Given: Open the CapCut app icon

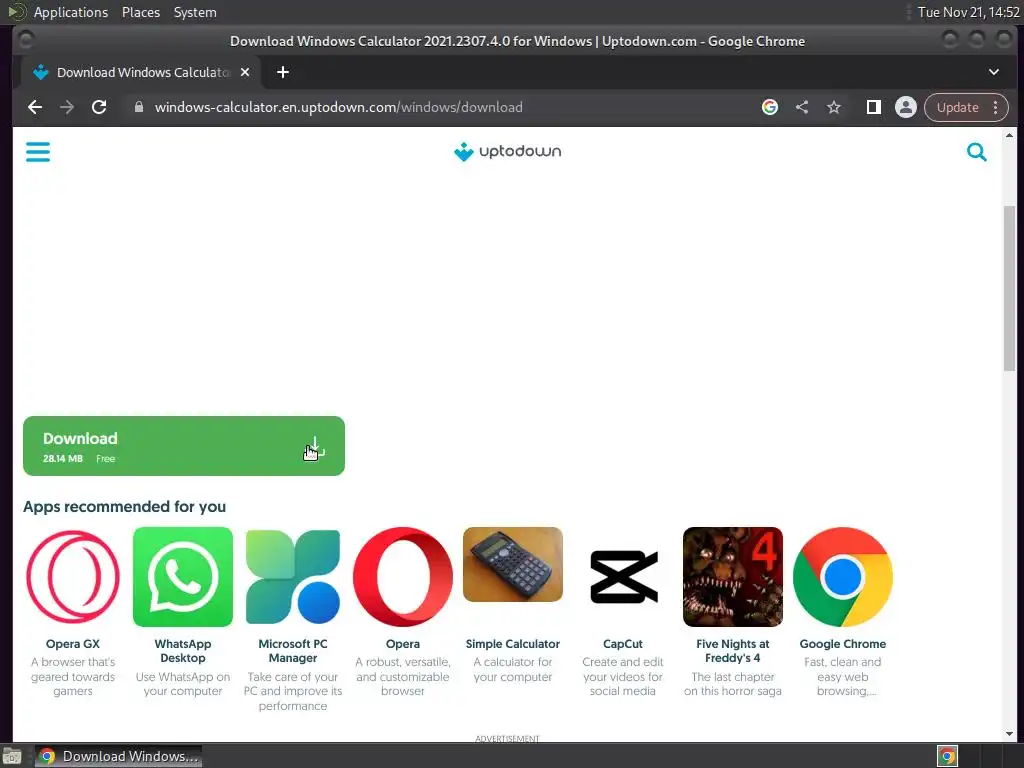Looking at the screenshot, I should coord(622,577).
